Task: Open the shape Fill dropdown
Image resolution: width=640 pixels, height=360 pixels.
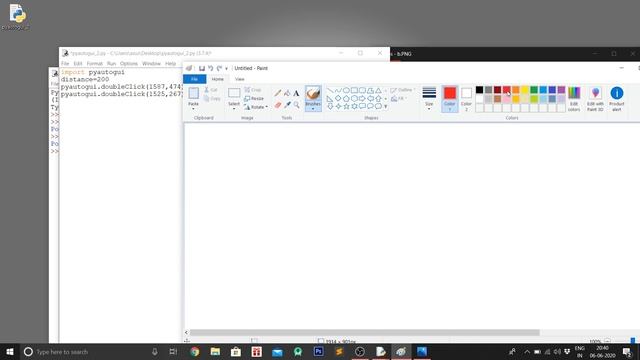Action: click(x=398, y=98)
